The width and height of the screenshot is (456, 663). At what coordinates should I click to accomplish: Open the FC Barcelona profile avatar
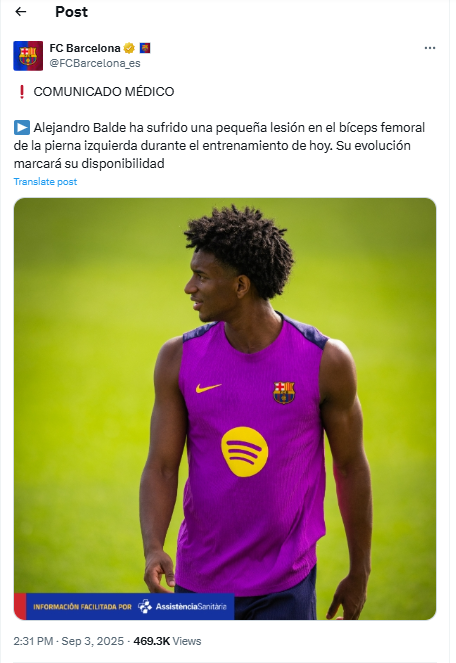tap(28, 55)
